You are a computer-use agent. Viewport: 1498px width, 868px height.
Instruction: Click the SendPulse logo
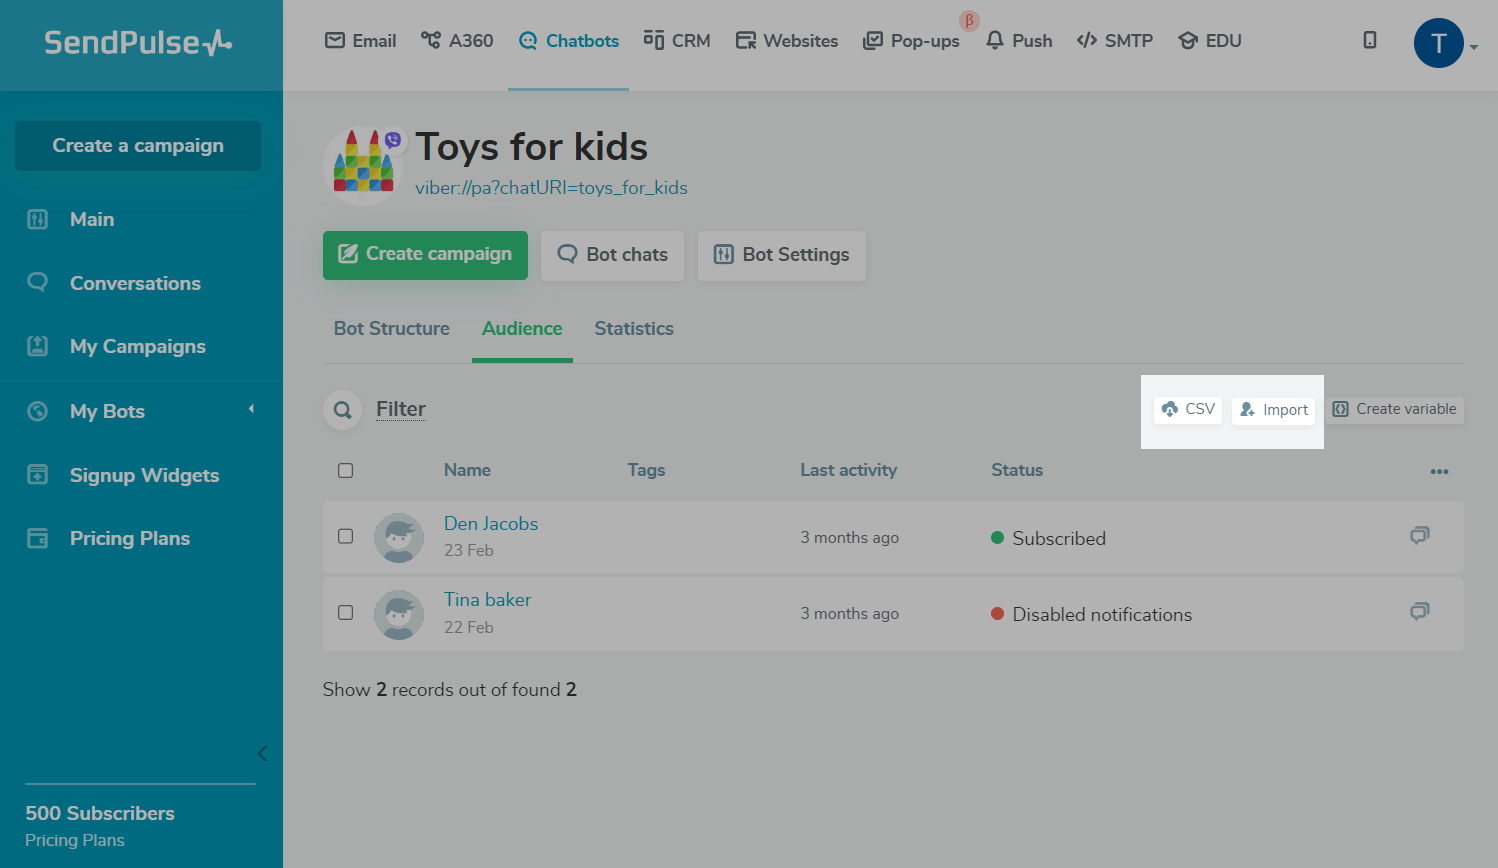pyautogui.click(x=138, y=42)
